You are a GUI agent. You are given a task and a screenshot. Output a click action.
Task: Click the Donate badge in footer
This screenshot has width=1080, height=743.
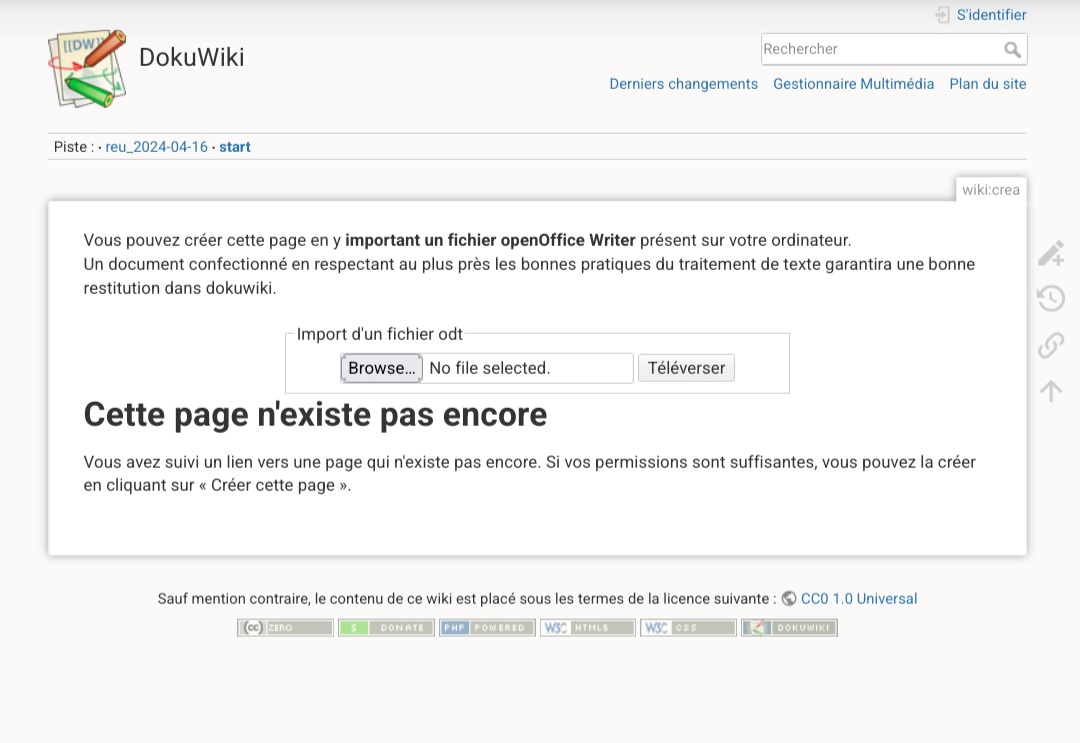click(x=386, y=628)
